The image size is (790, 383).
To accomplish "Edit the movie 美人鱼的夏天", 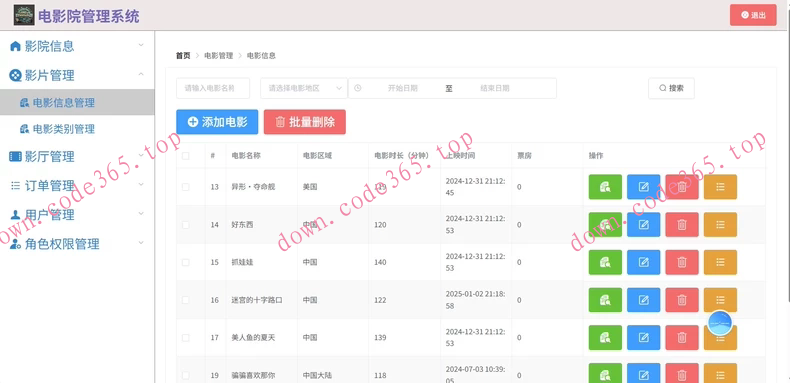I will [643, 338].
